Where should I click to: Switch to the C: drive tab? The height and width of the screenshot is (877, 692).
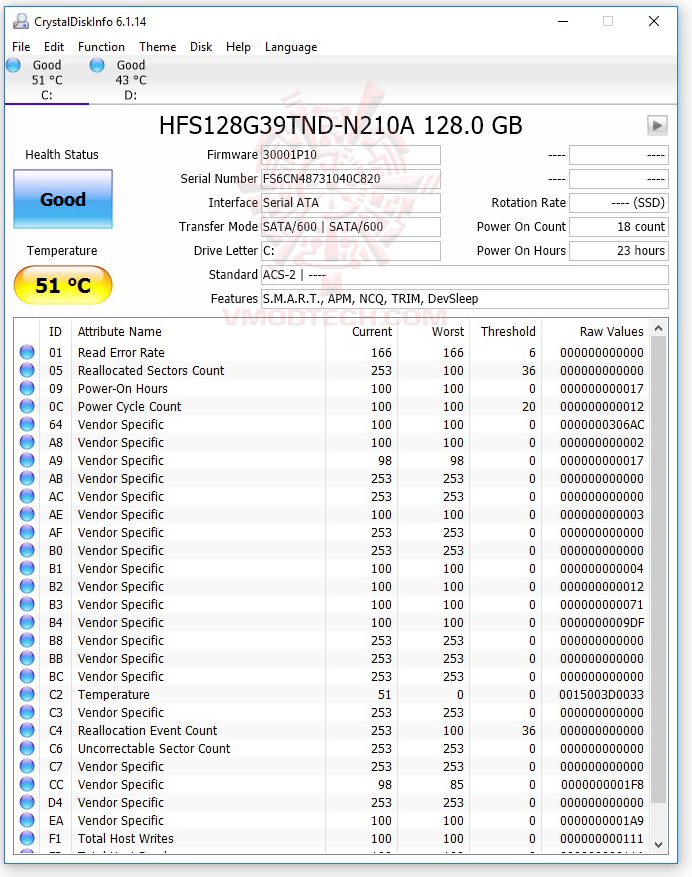(x=46, y=80)
